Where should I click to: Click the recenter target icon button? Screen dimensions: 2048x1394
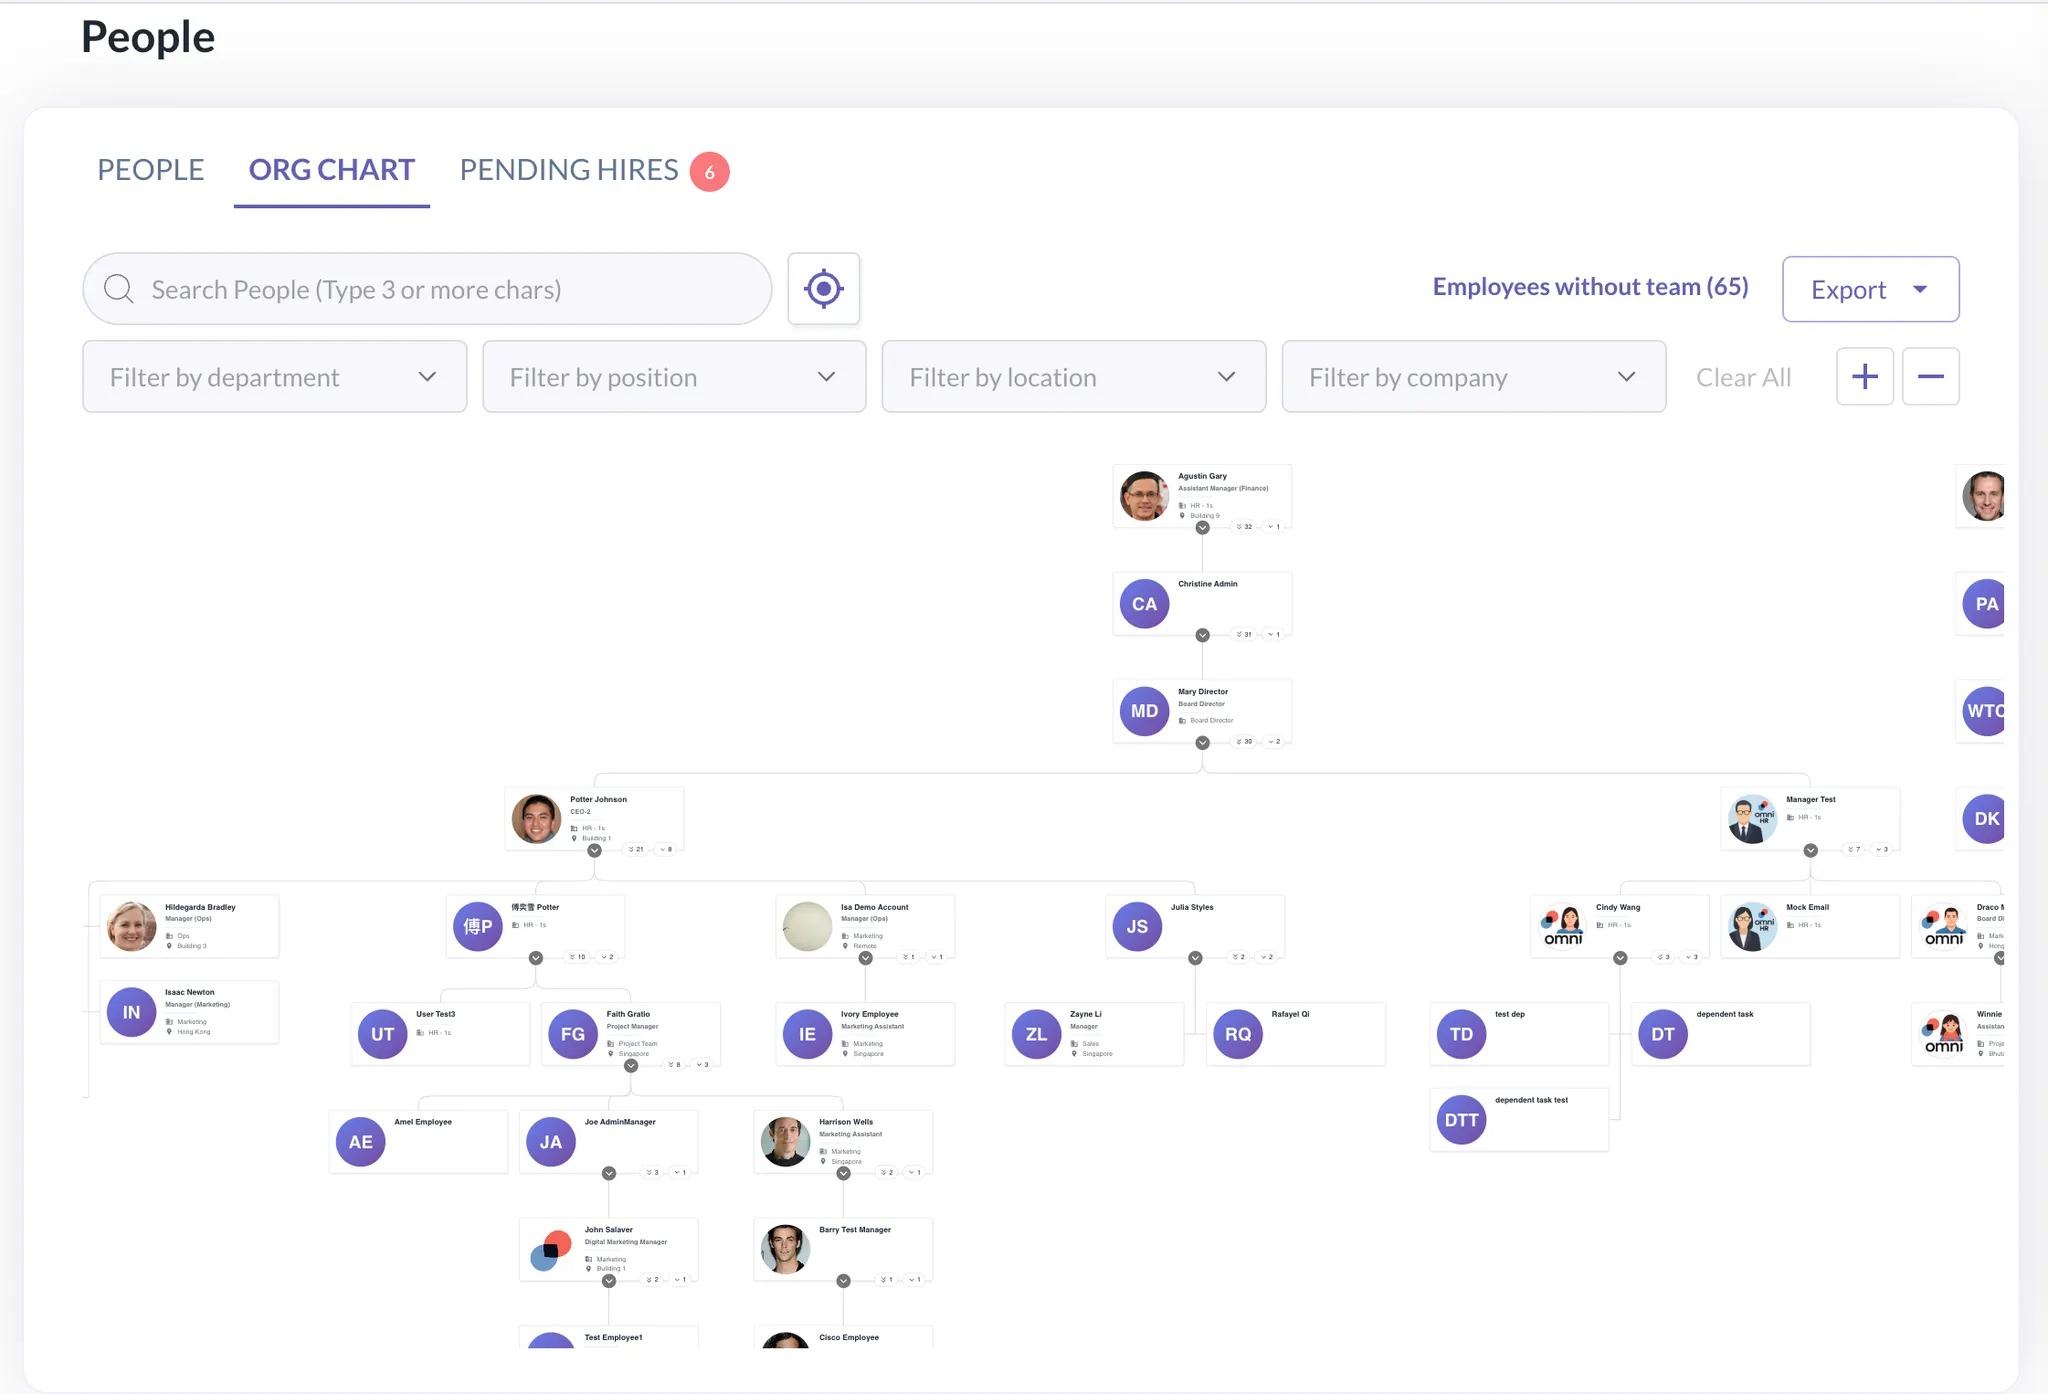[823, 289]
